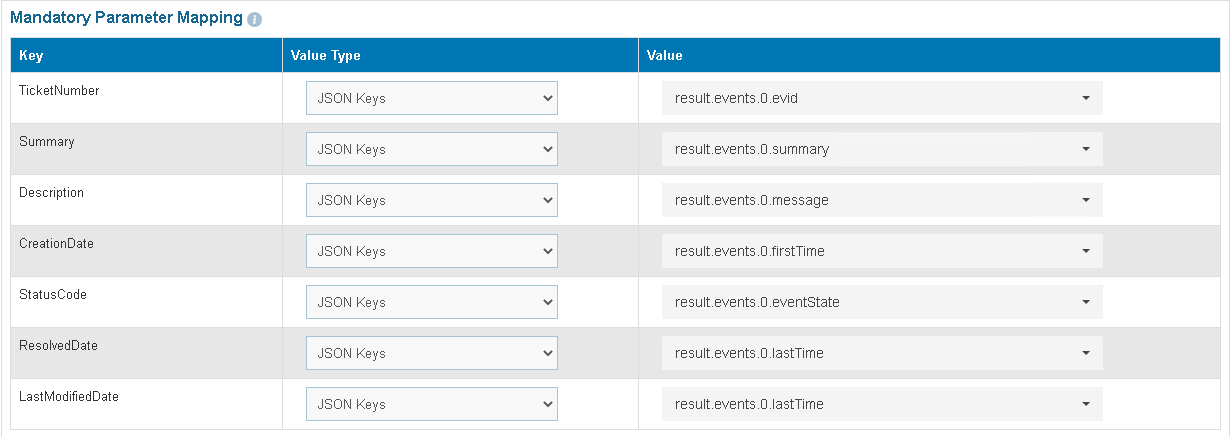Viewport: 1230px width, 437px height.
Task: Open Value Type dropdown for LastModifiedDate
Action: tap(432, 404)
